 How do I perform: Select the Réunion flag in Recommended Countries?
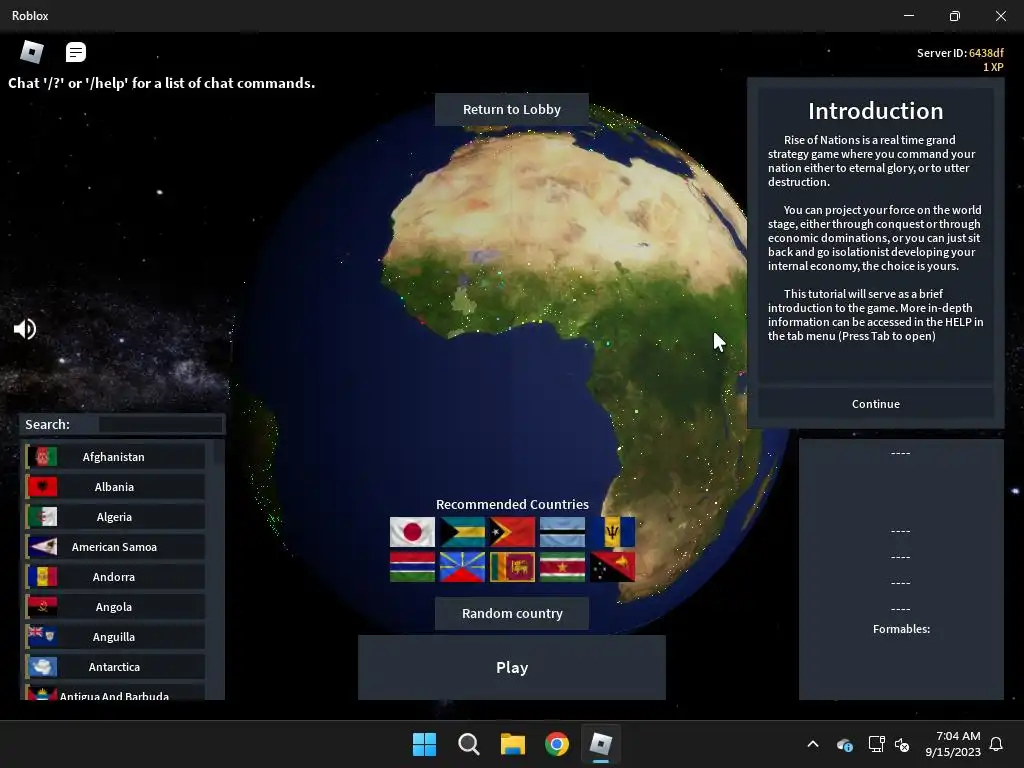462,567
